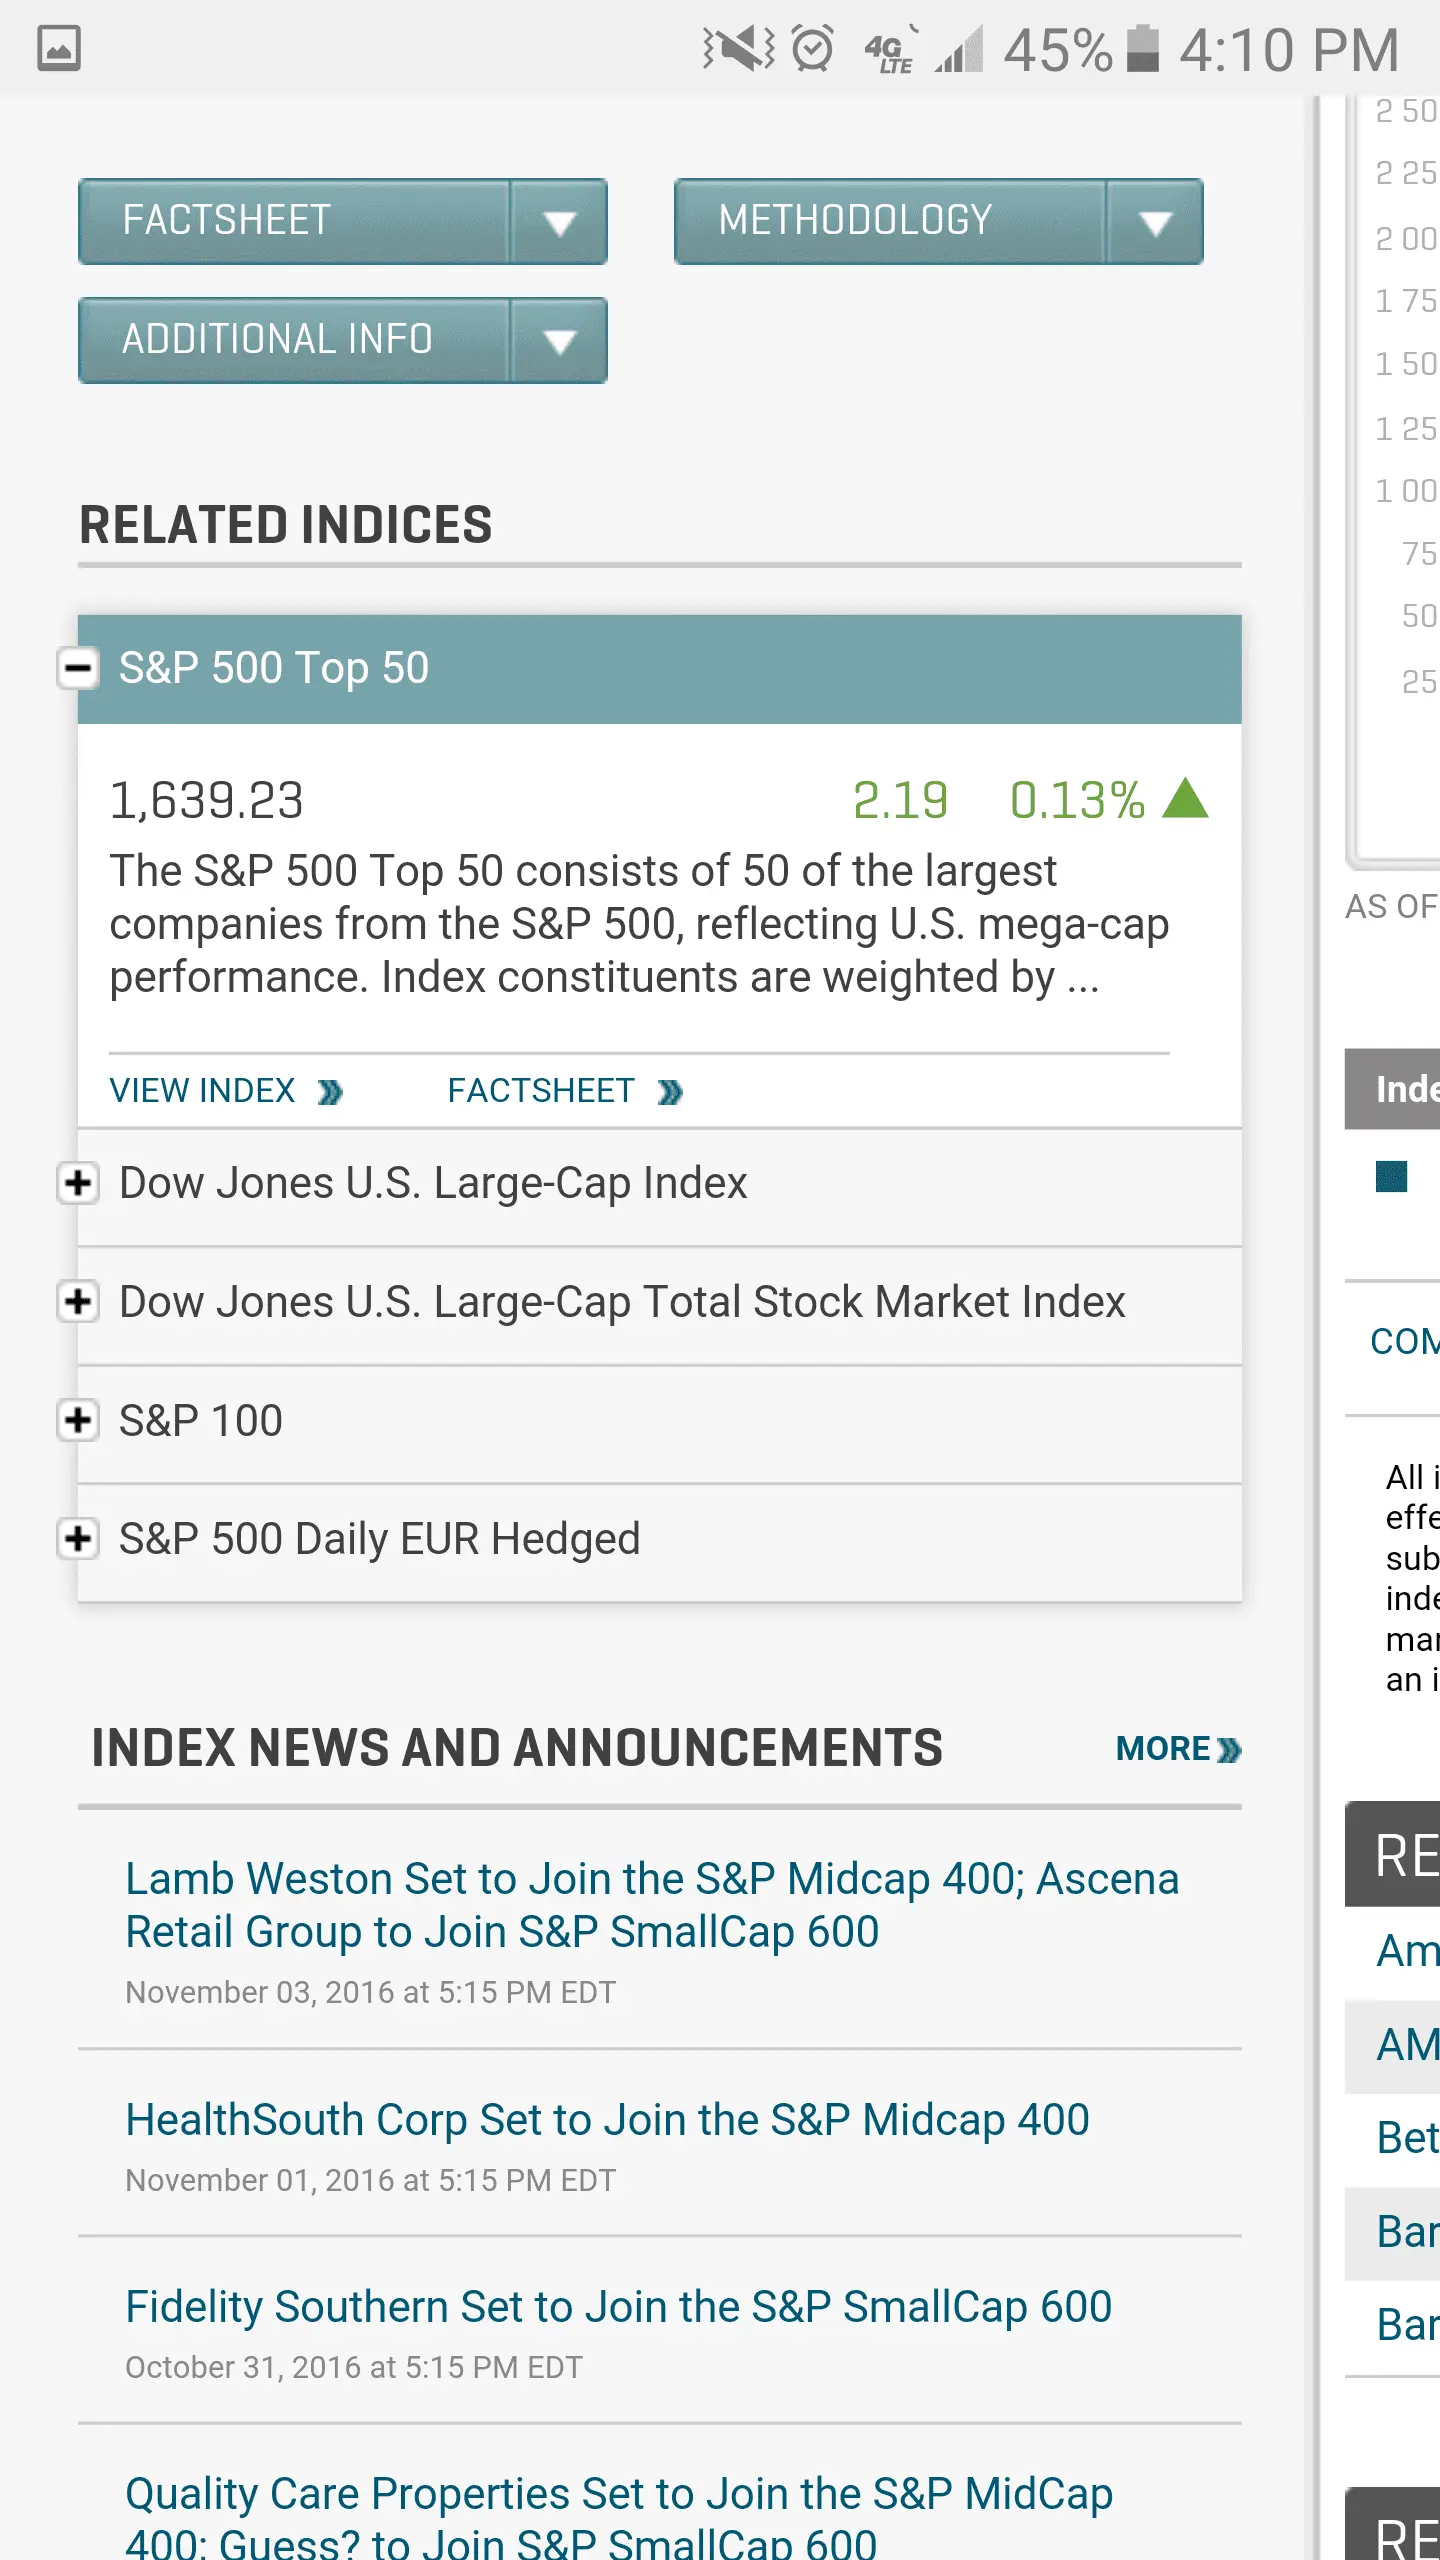This screenshot has width=1440, height=2560.
Task: Click the double-arrow icon beside VIEW INDEX
Action: (330, 1093)
